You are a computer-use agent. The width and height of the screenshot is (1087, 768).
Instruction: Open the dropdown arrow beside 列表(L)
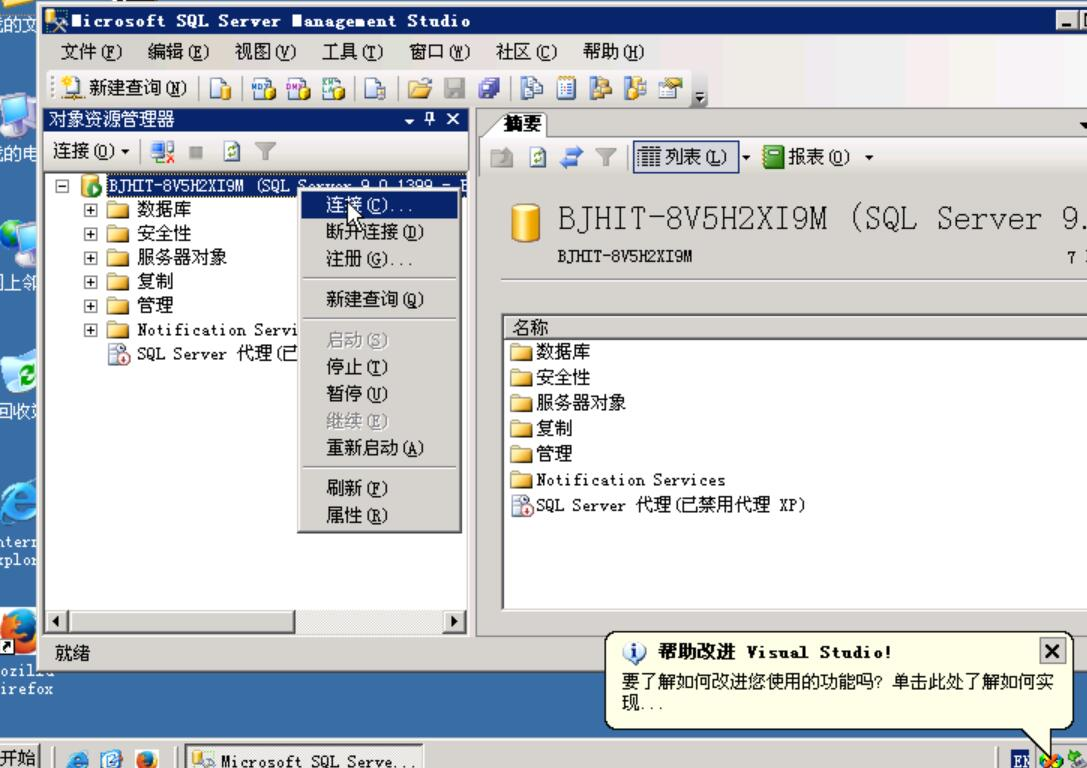(746, 157)
